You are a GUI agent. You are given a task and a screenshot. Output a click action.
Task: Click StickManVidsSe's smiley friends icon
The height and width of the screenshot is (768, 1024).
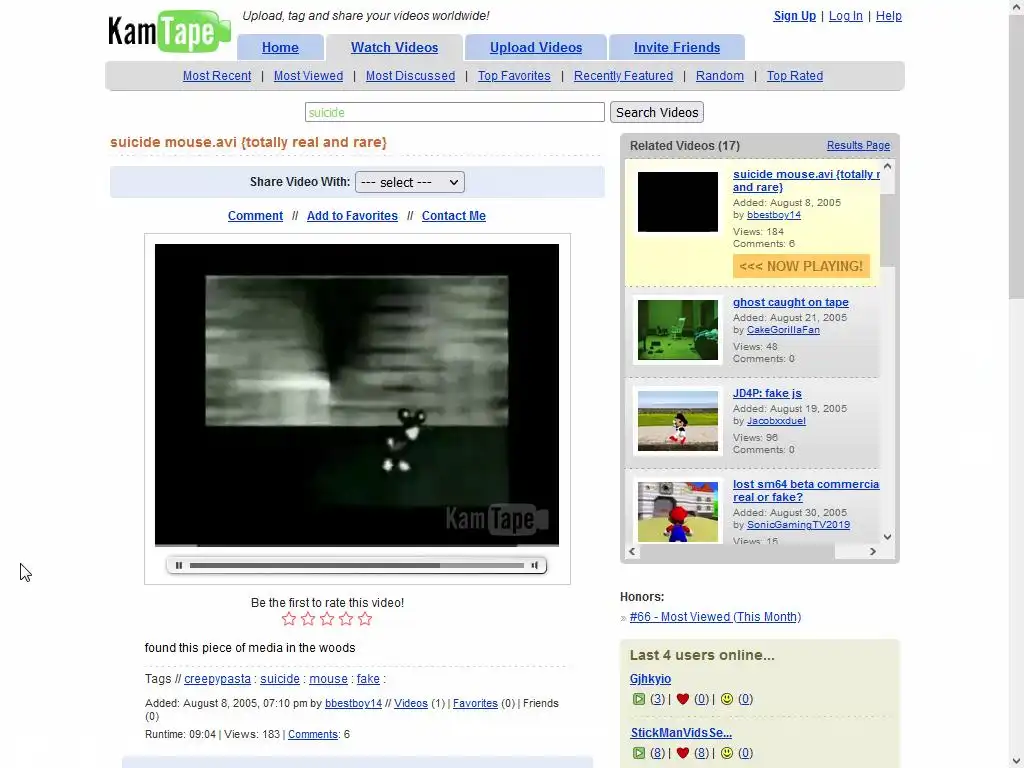pyautogui.click(x=727, y=753)
